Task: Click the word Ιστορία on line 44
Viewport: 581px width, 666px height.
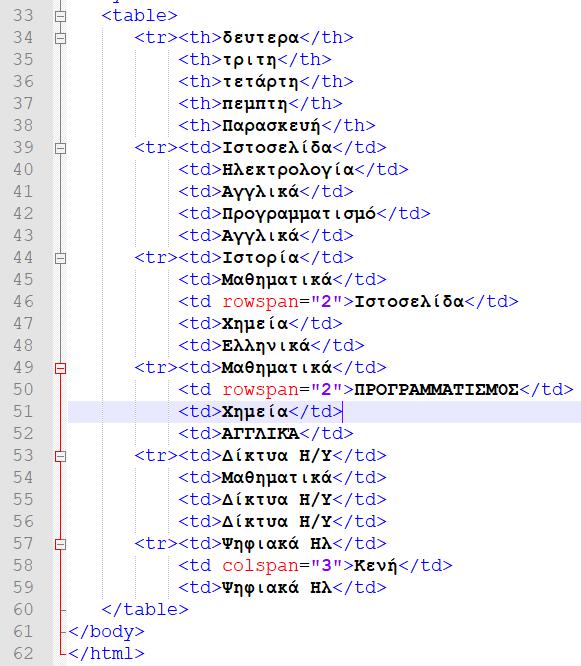Action: (261, 258)
